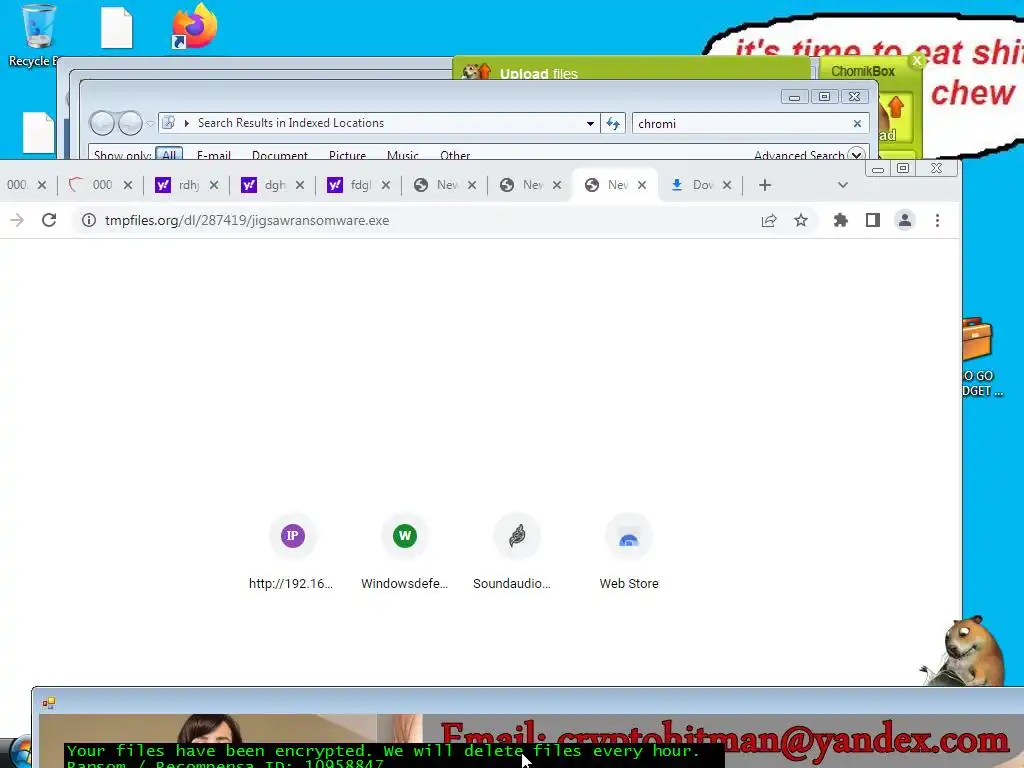Filter search results by All
Viewport: 1024px width, 768px height.
169,154
